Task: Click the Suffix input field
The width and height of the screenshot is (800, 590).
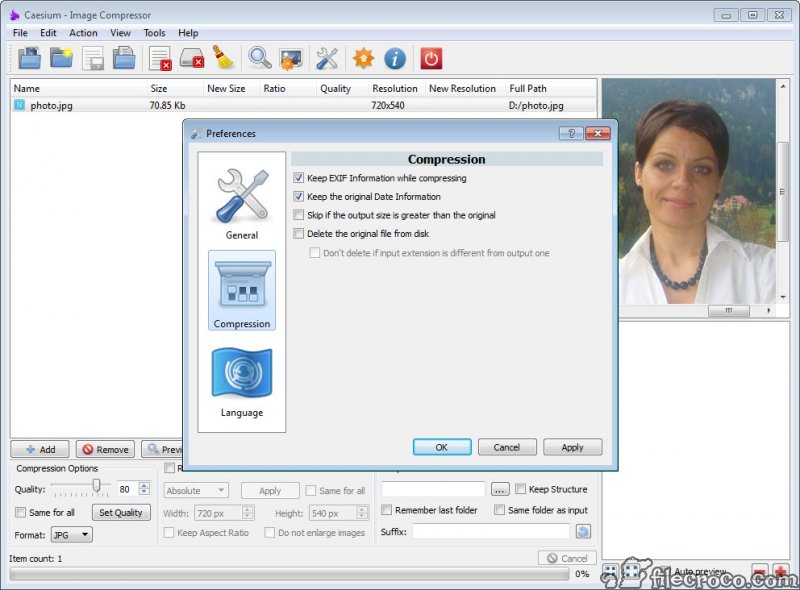Action: pyautogui.click(x=491, y=531)
